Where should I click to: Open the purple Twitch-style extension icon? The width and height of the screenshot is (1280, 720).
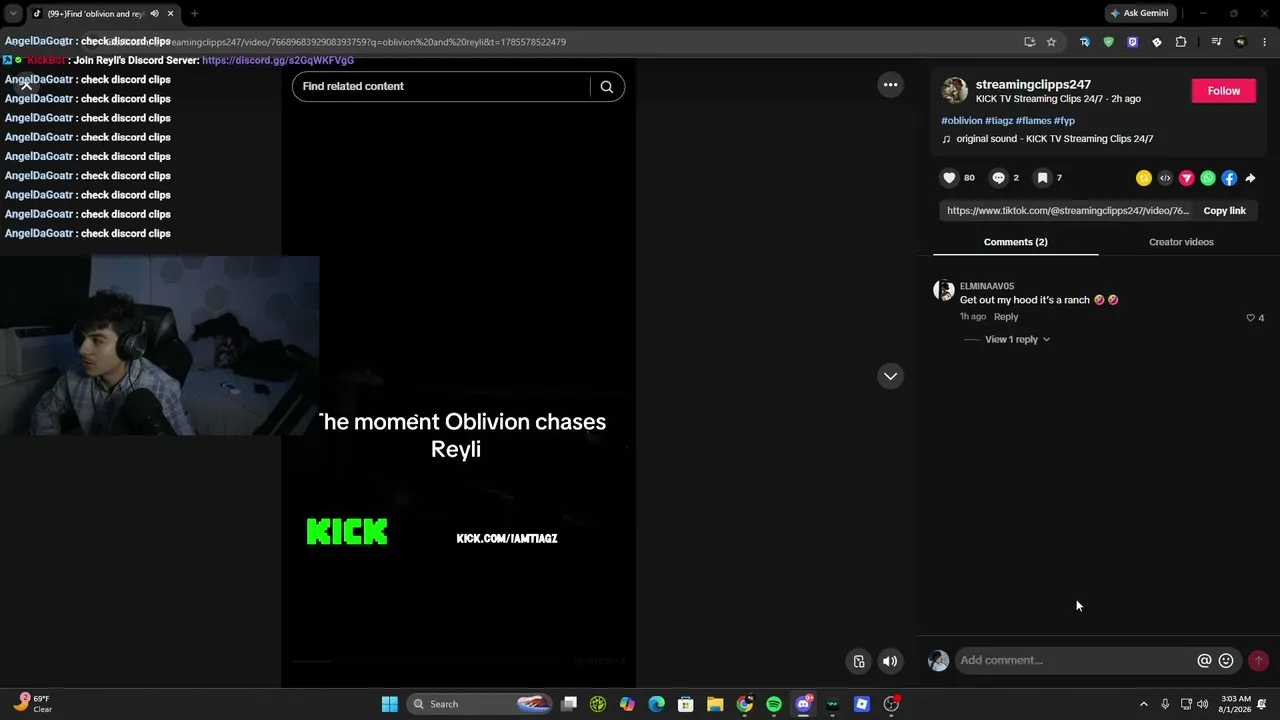1132,42
